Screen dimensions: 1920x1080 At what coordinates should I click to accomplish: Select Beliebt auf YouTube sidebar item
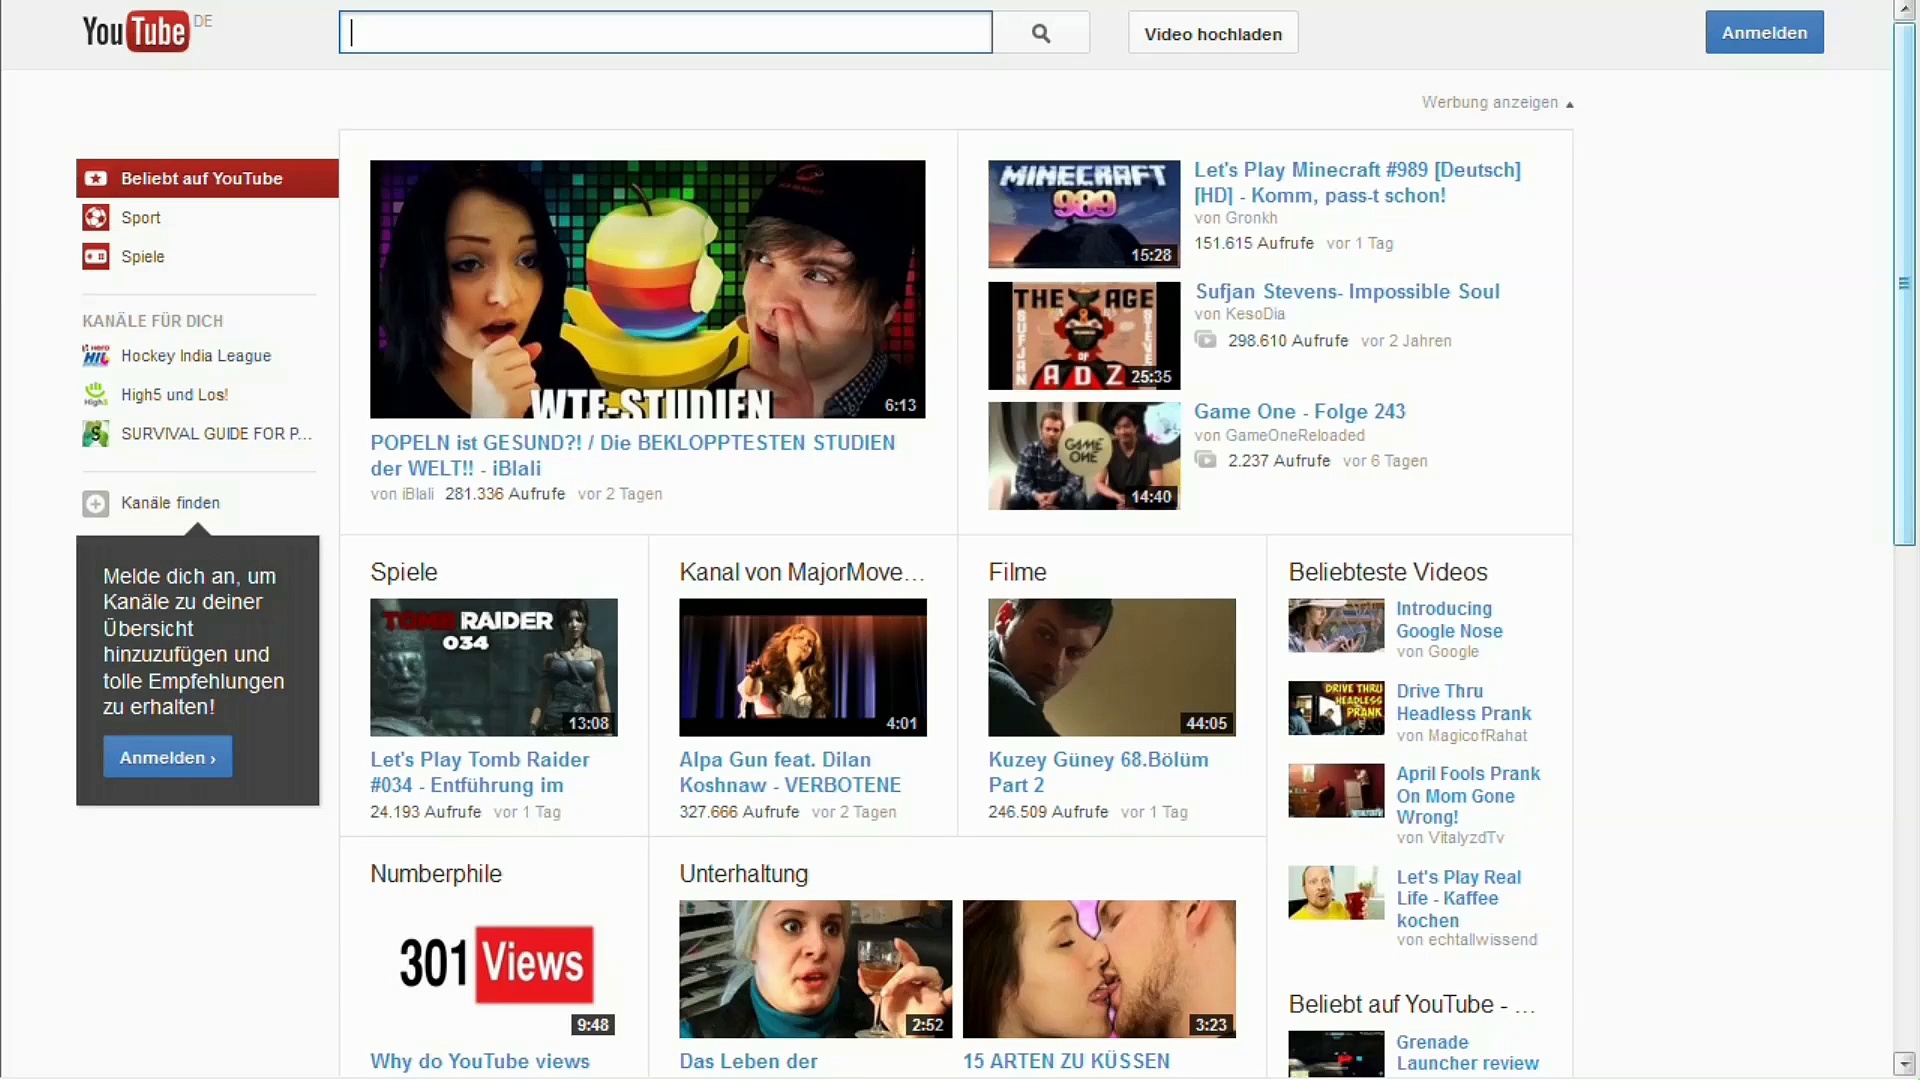point(202,178)
